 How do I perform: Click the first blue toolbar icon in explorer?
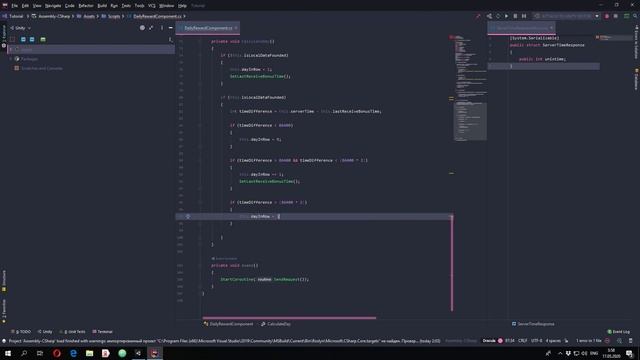pyautogui.click(x=23, y=39)
